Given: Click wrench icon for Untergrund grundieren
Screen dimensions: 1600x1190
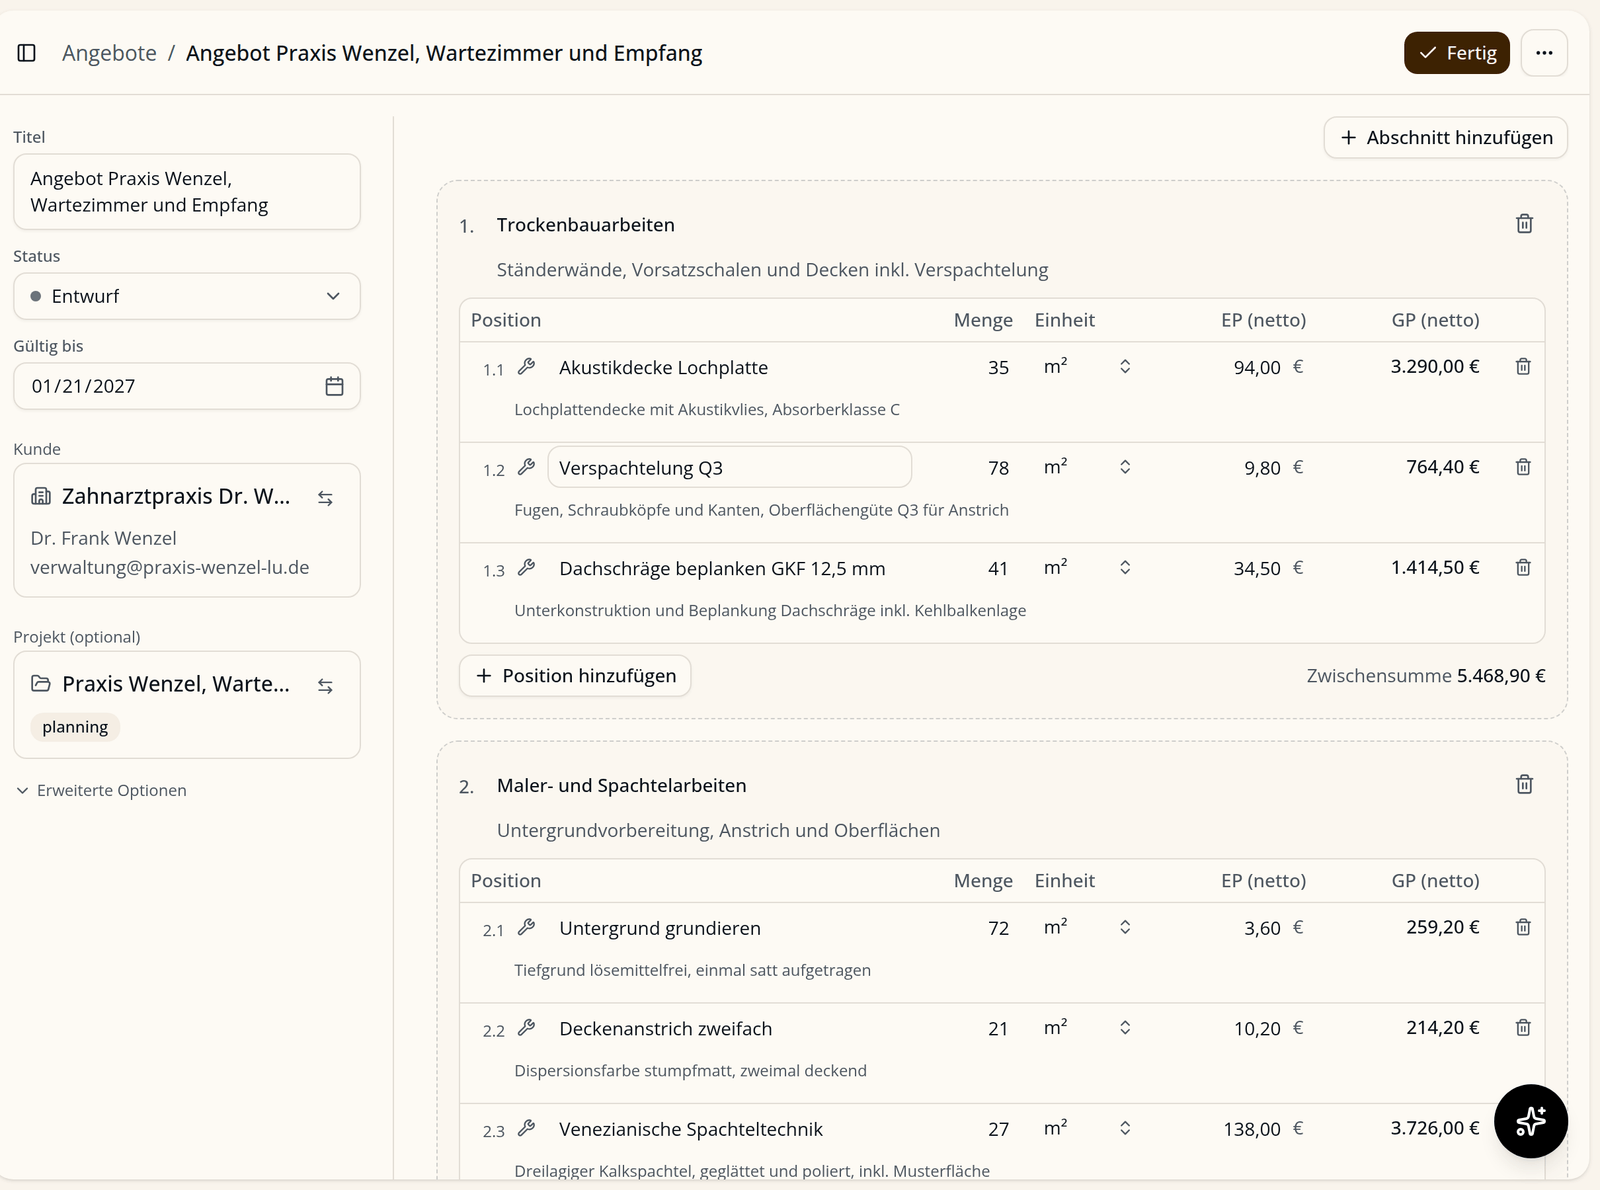Looking at the screenshot, I should pyautogui.click(x=527, y=928).
